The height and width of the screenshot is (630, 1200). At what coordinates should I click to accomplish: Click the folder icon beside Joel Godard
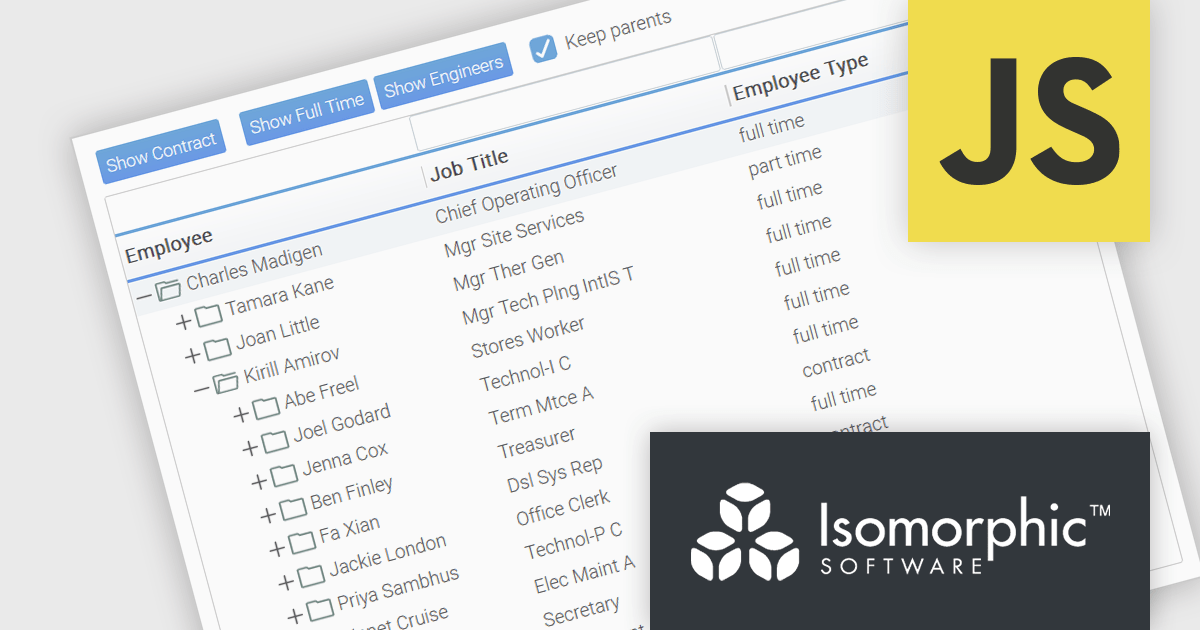(x=274, y=441)
